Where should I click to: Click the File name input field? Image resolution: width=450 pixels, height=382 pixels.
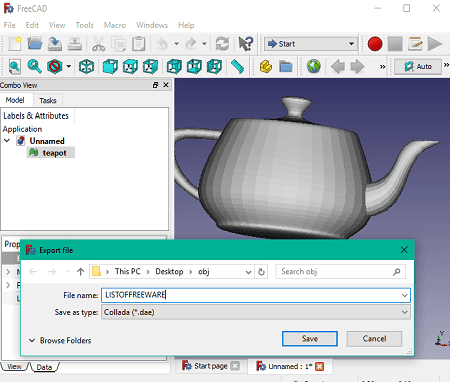[x=256, y=295]
